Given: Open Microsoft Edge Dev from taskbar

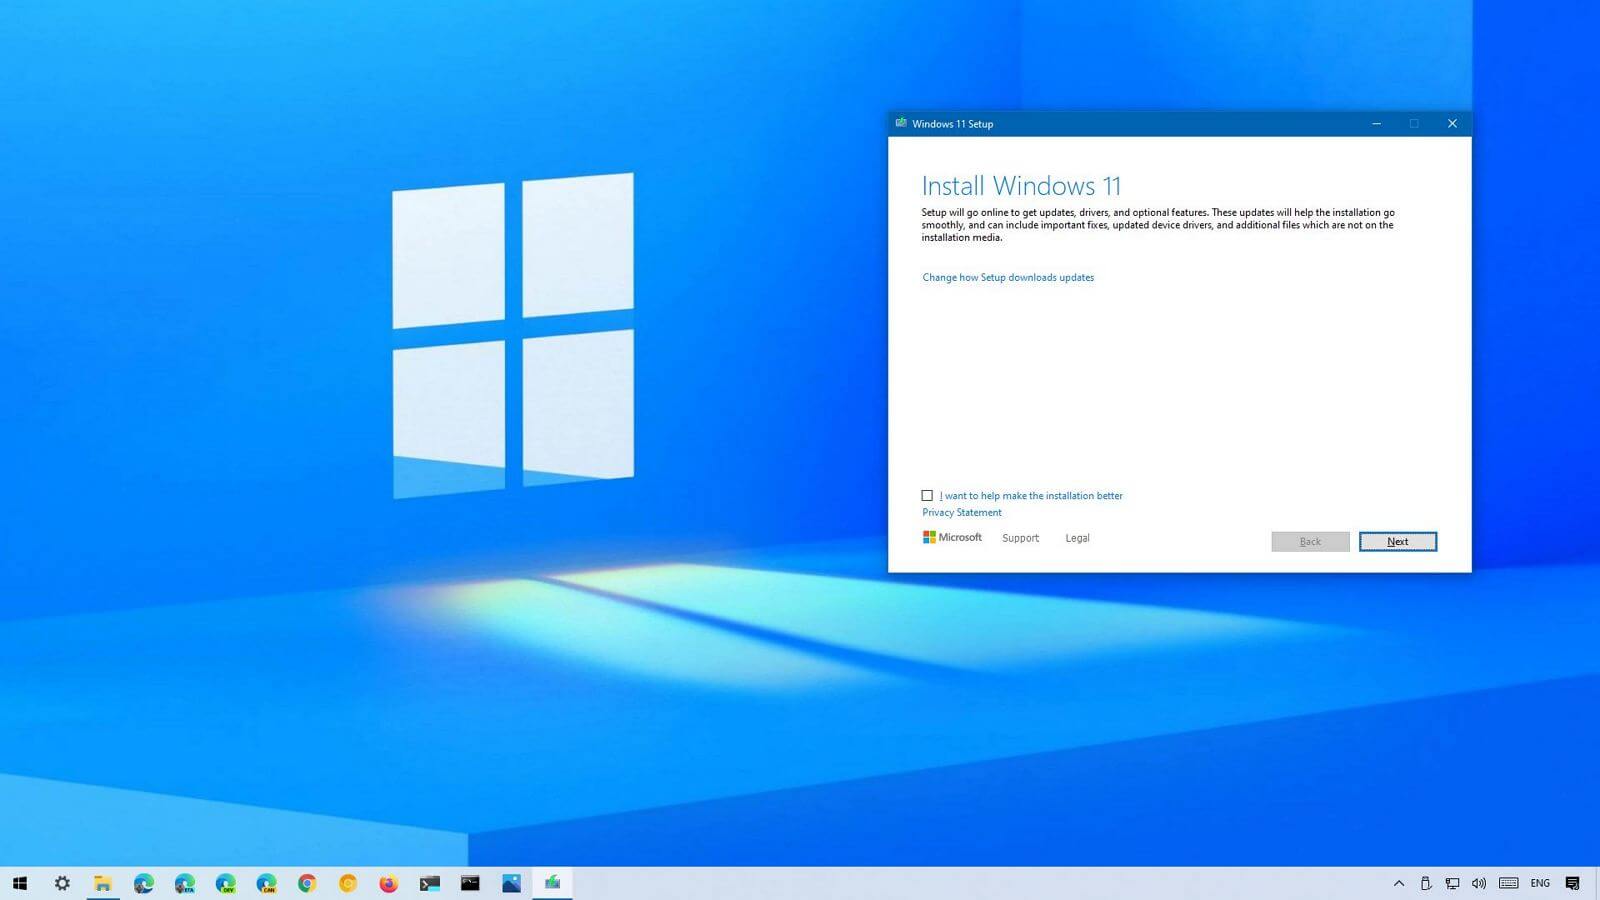Looking at the screenshot, I should point(226,883).
